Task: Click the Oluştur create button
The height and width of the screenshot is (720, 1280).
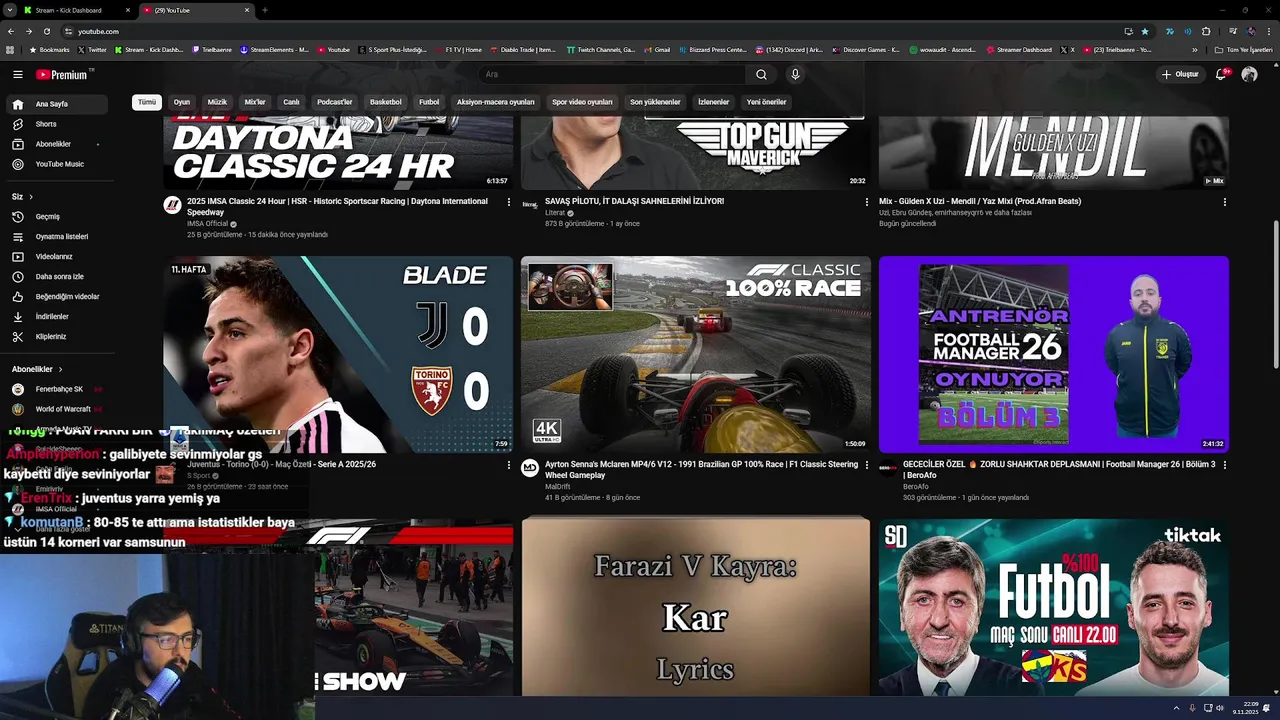Action: [x=1180, y=74]
